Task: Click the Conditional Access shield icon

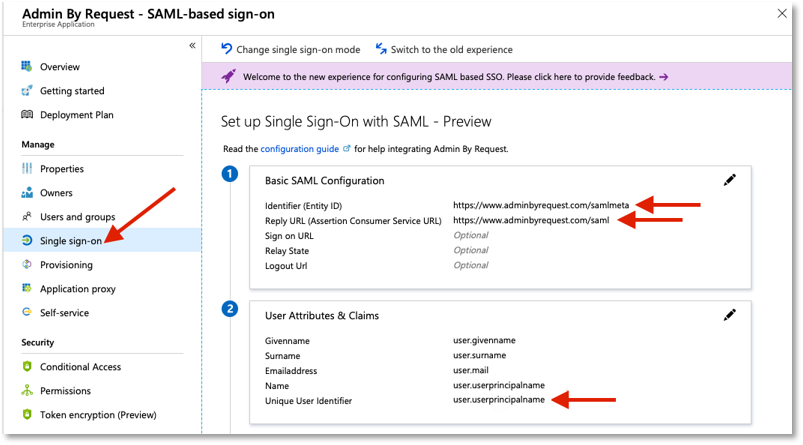Action: pyautogui.click(x=27, y=366)
